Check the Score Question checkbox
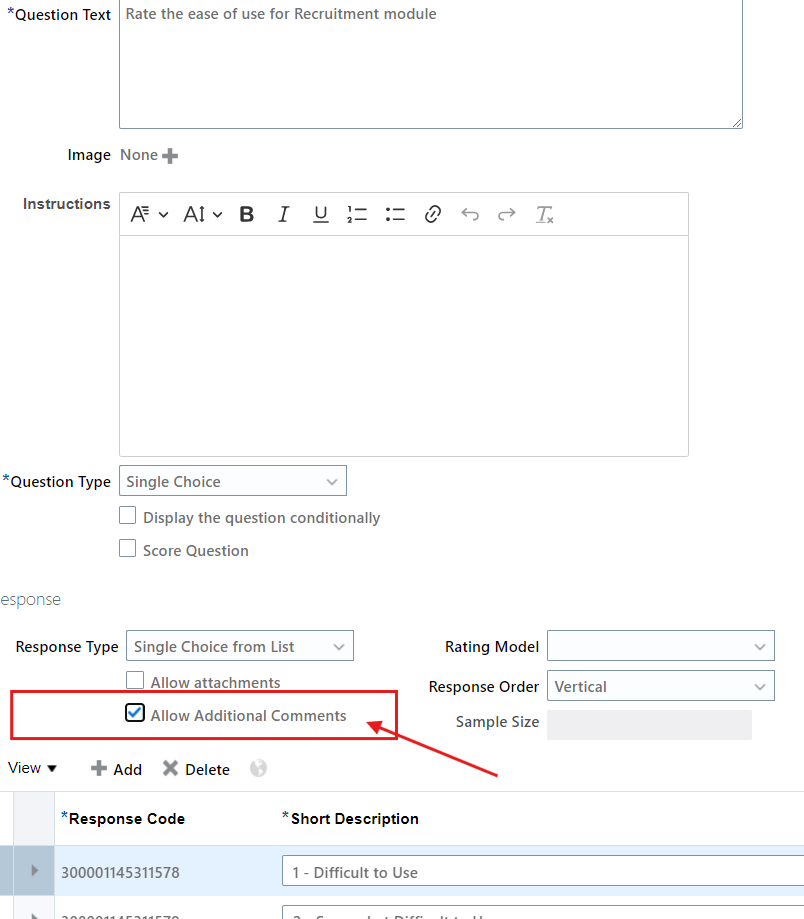 pyautogui.click(x=127, y=548)
